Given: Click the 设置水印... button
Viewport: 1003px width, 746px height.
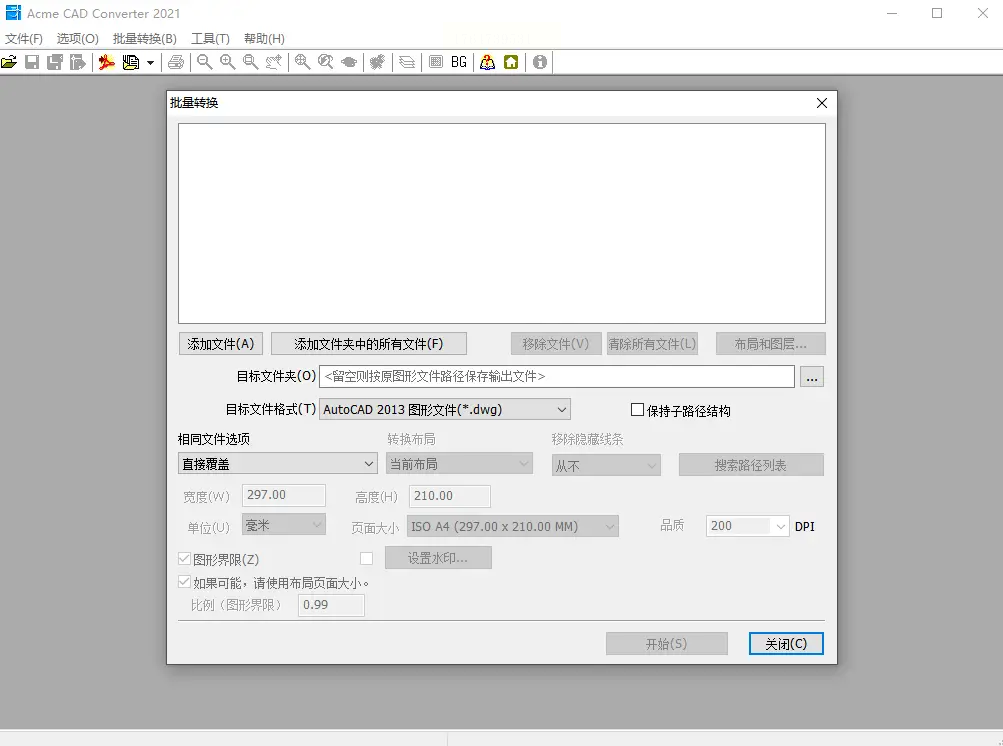Looking at the screenshot, I should coord(438,558).
